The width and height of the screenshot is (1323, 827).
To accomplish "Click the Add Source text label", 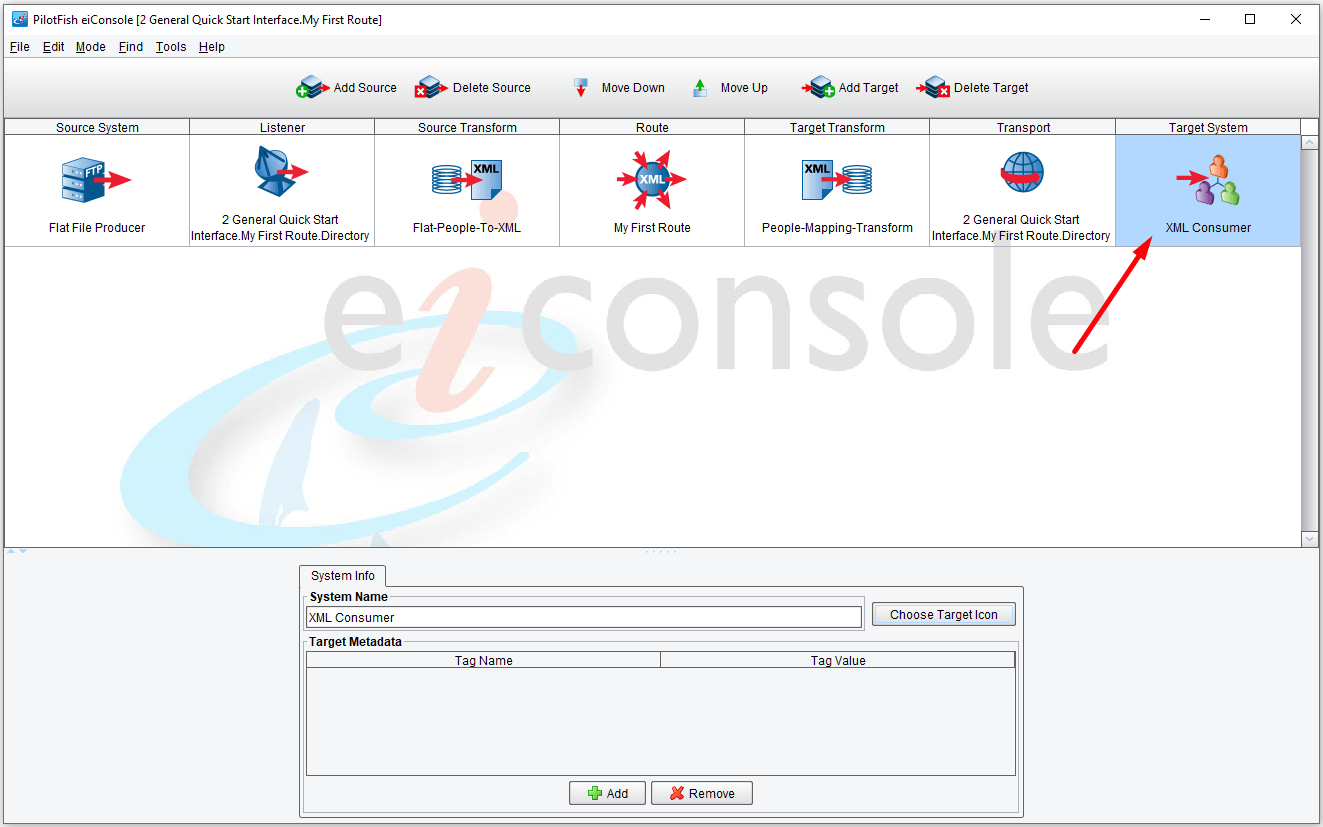I will pos(365,88).
